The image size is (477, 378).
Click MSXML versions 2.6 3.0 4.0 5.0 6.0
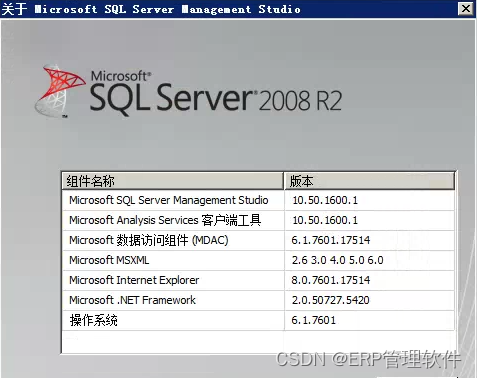(x=338, y=260)
